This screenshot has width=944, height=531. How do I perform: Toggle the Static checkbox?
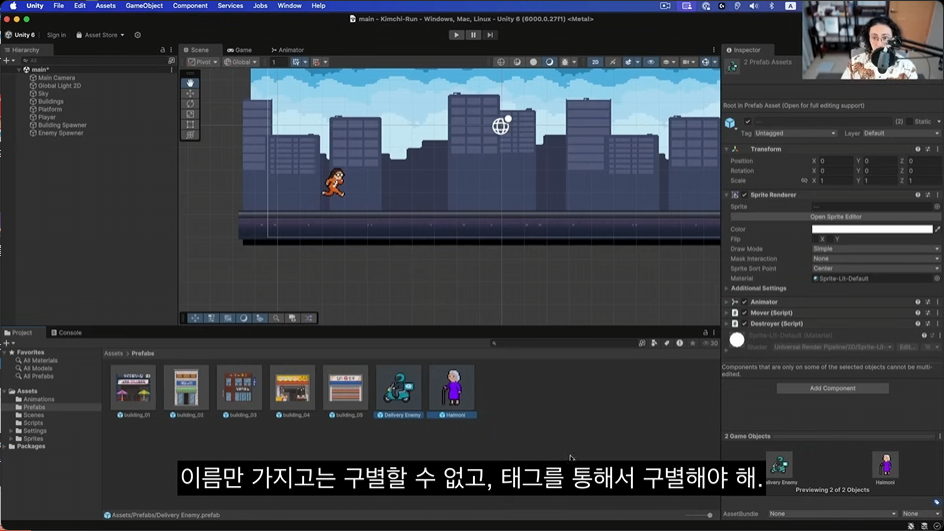909,122
